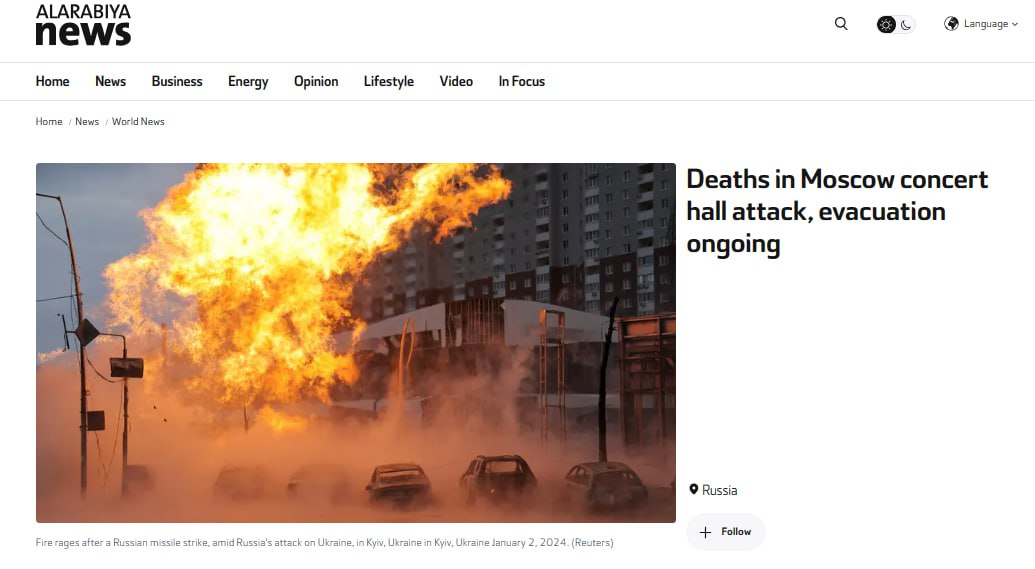Open the search magnifier icon

(841, 24)
